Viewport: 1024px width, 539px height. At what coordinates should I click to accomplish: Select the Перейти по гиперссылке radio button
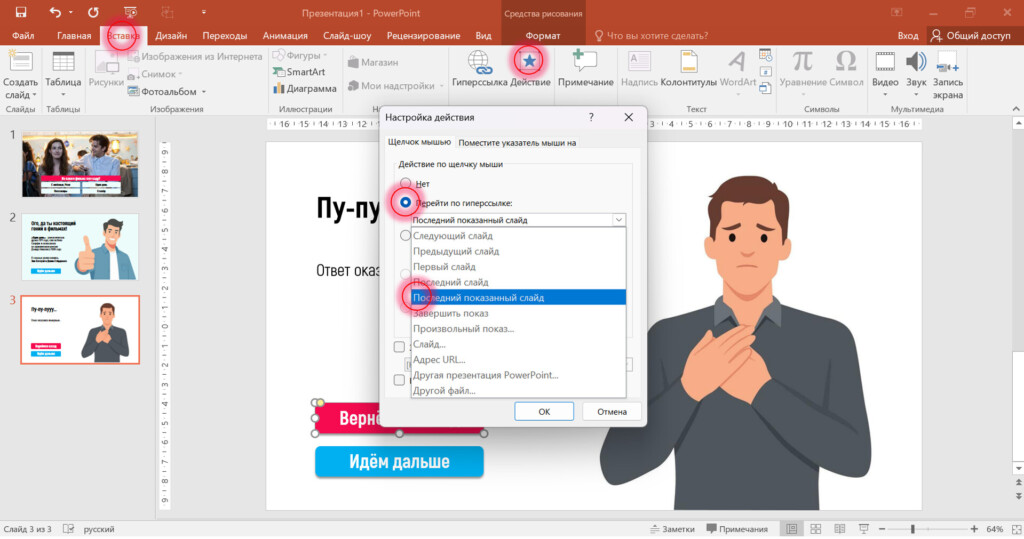coord(405,202)
